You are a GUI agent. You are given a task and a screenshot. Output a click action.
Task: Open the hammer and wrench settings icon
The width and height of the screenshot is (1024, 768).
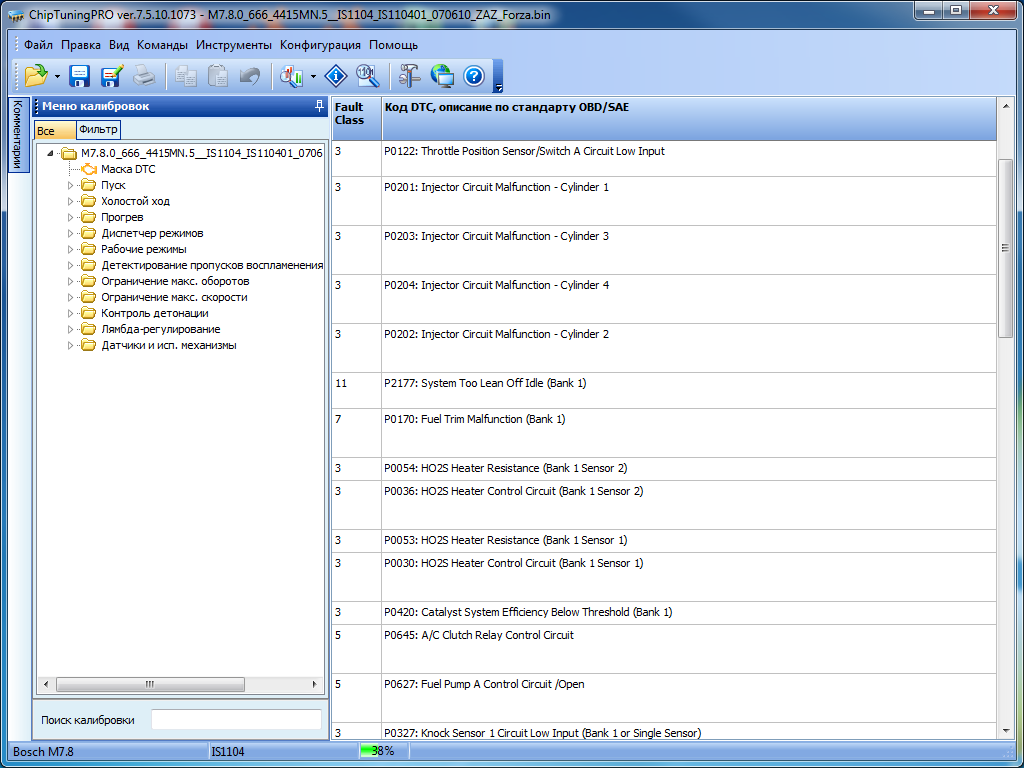pos(410,76)
